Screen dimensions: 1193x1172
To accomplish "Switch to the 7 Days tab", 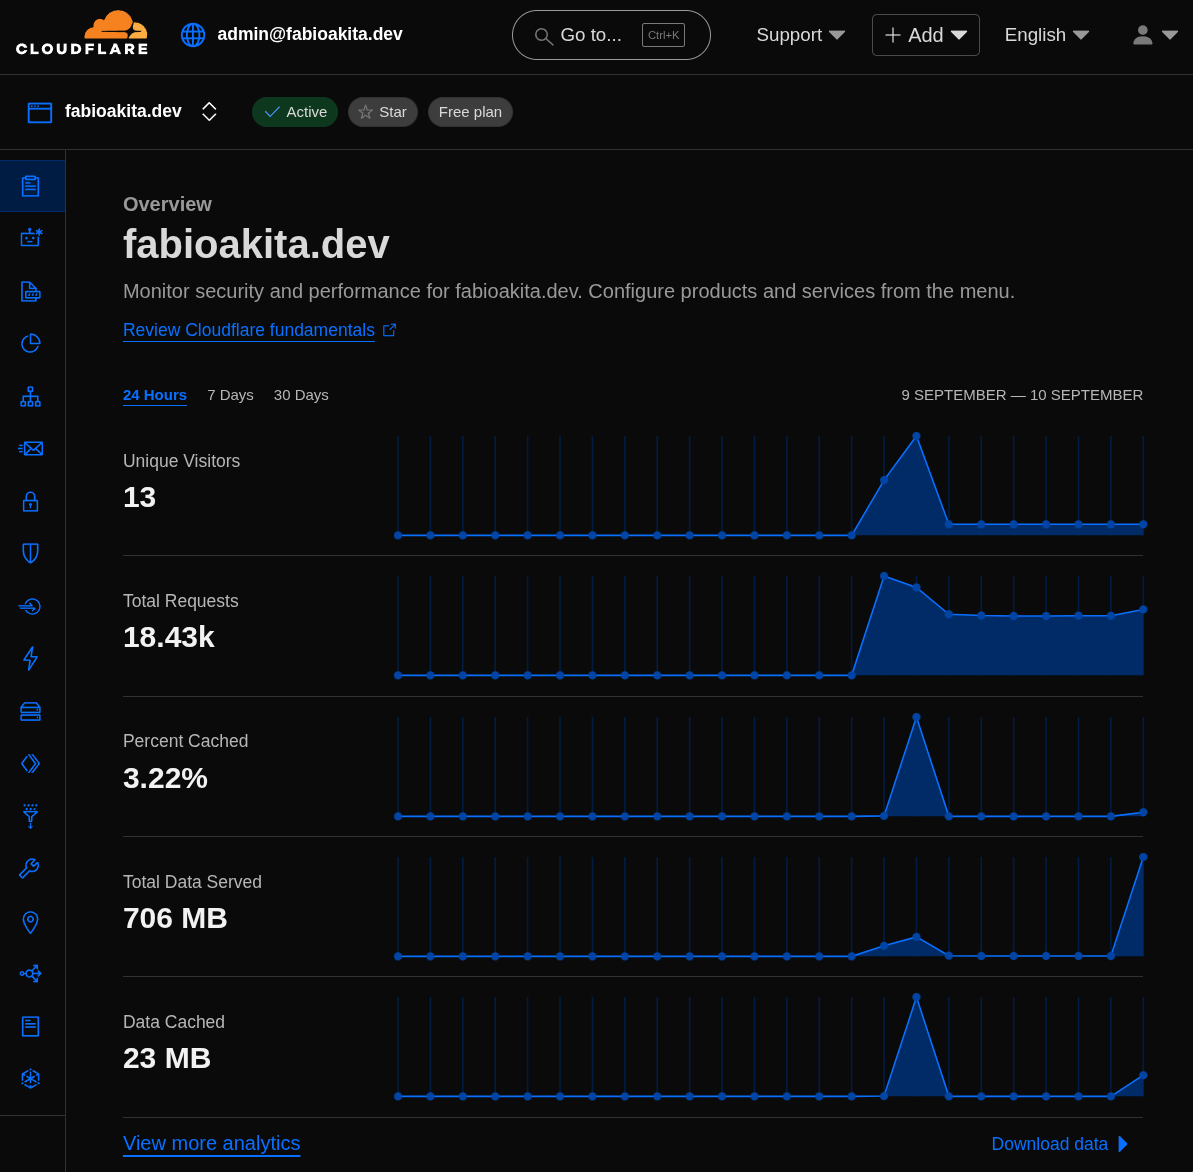I will point(231,395).
